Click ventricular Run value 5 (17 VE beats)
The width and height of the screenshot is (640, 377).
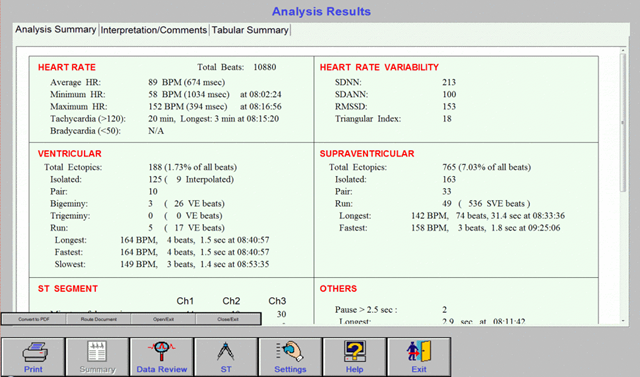click(x=187, y=228)
